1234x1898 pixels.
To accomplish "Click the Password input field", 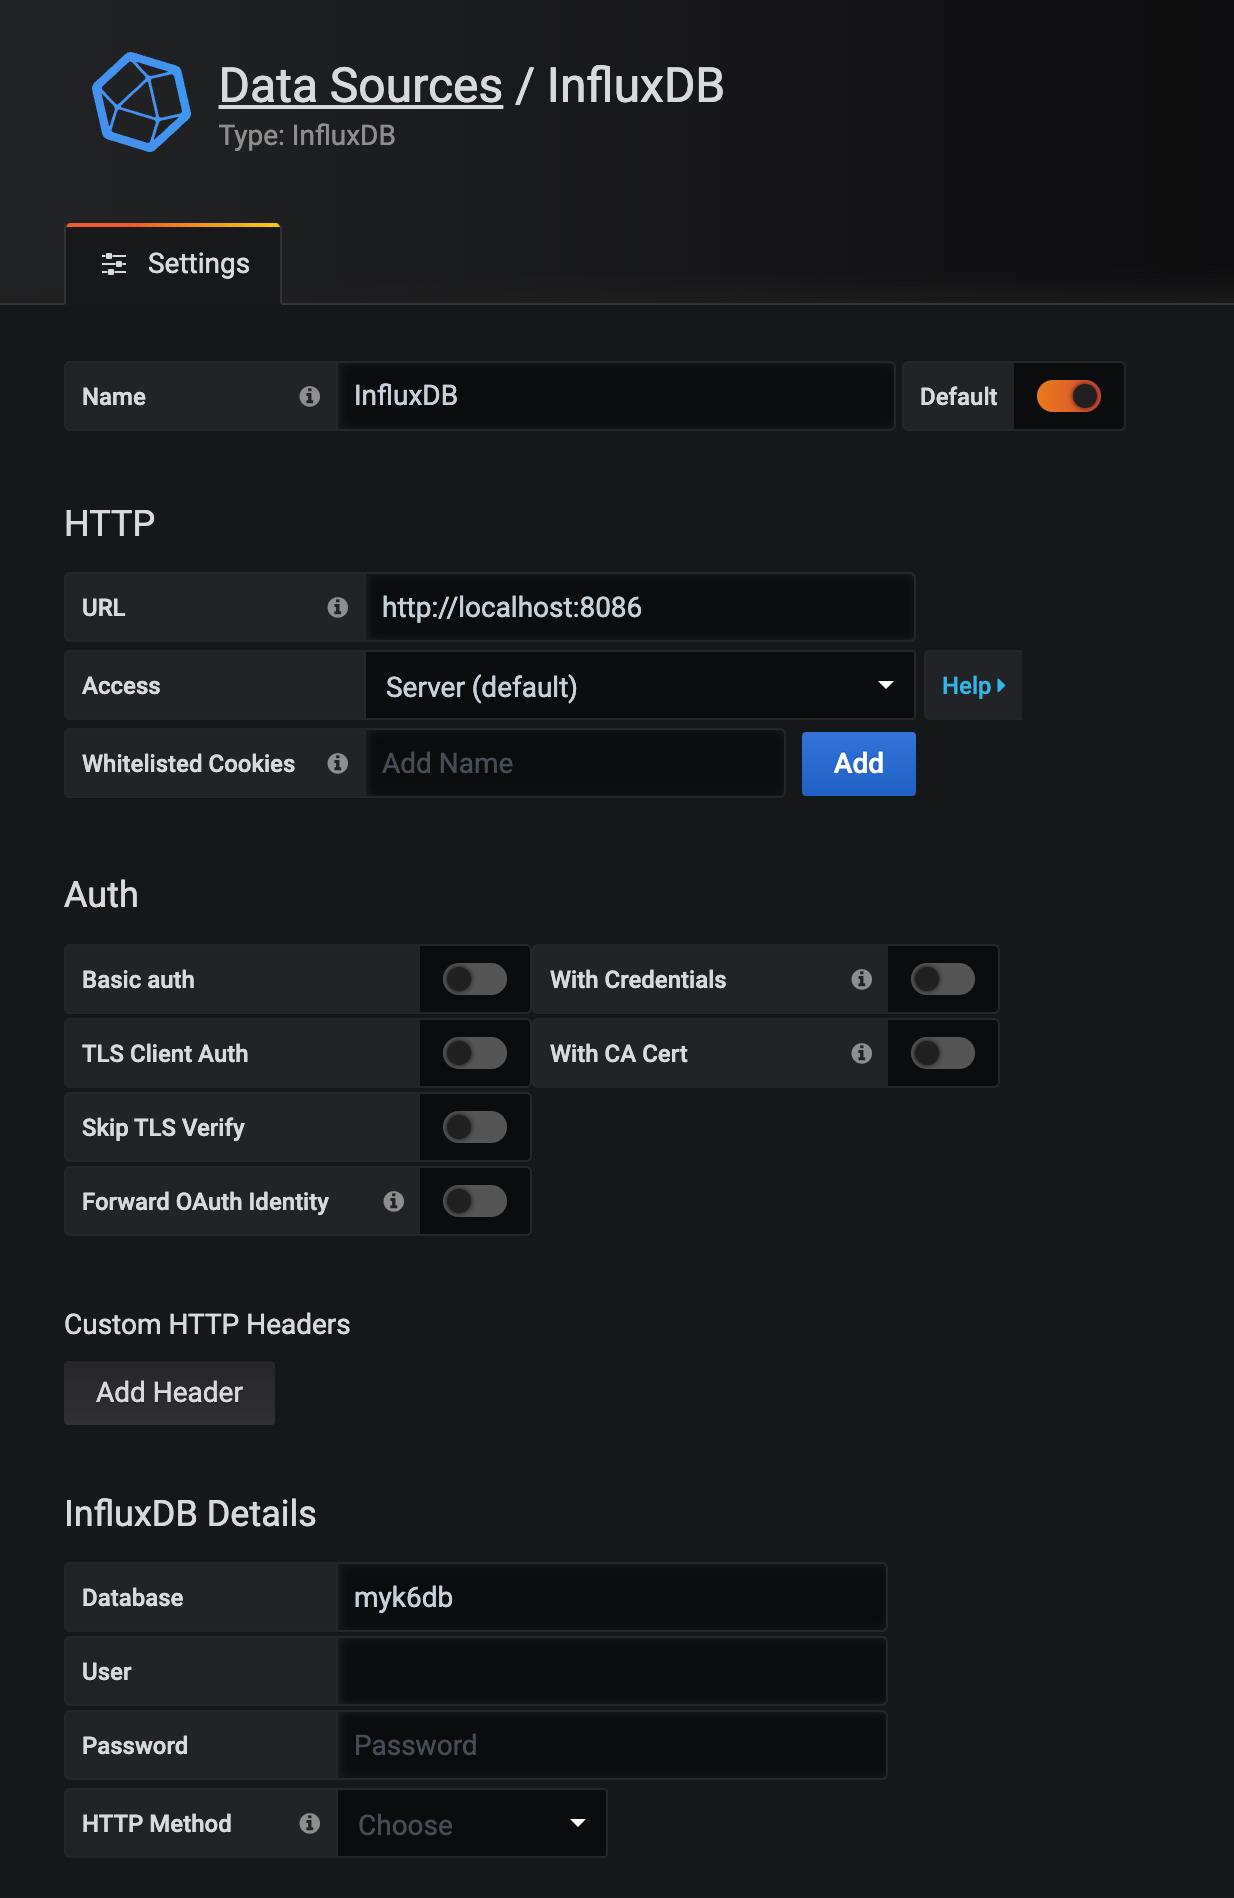I will tap(612, 1745).
